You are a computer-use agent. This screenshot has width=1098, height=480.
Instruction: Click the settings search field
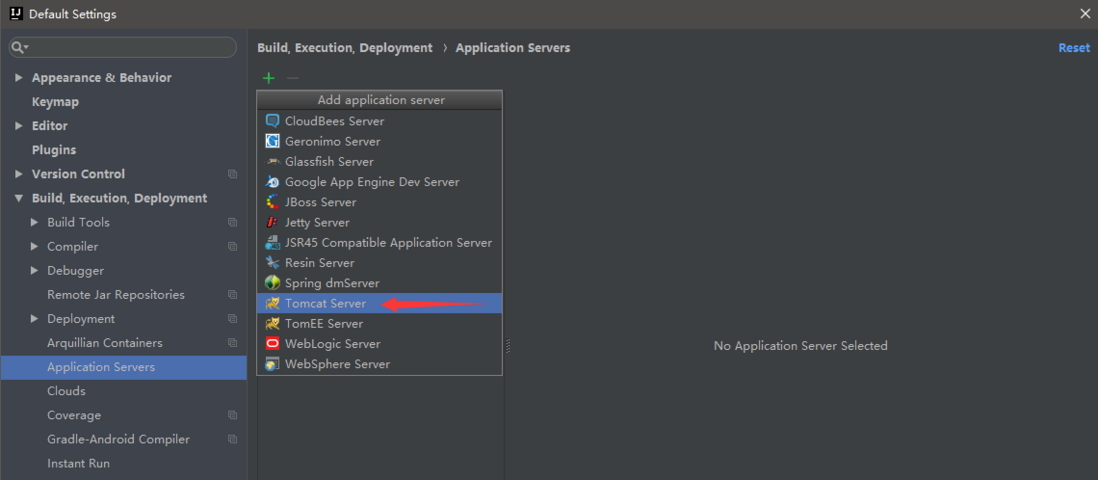point(123,48)
